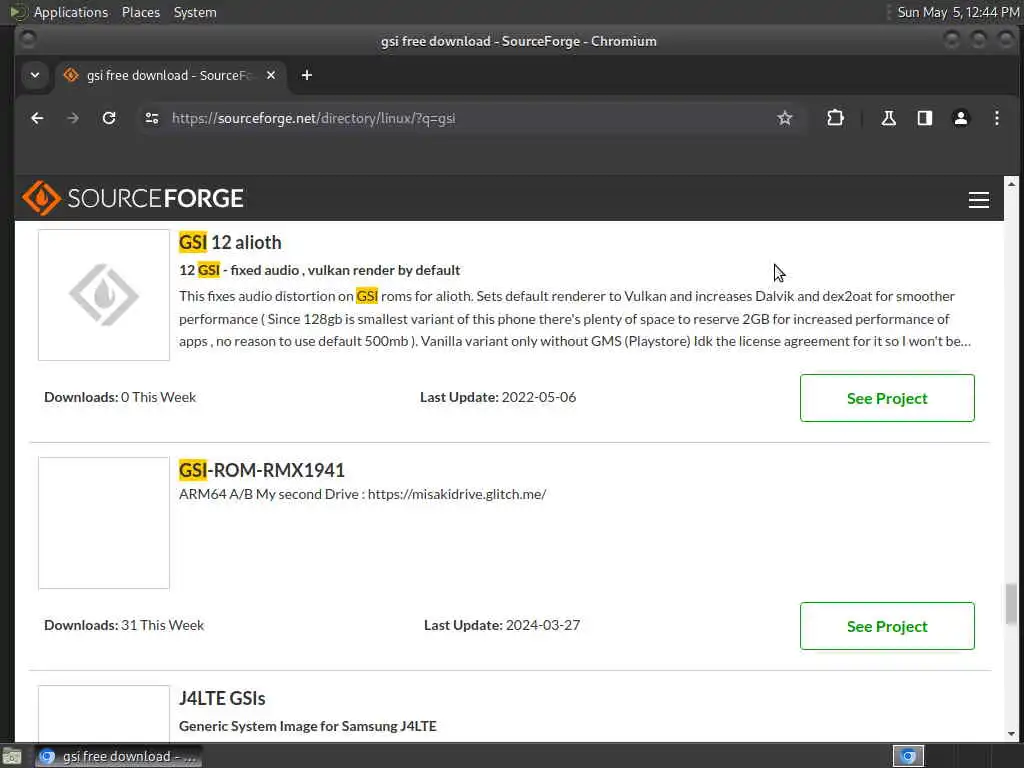The image size is (1024, 768).
Task: Click See Project for GSI 12 alioth
Action: 887,398
